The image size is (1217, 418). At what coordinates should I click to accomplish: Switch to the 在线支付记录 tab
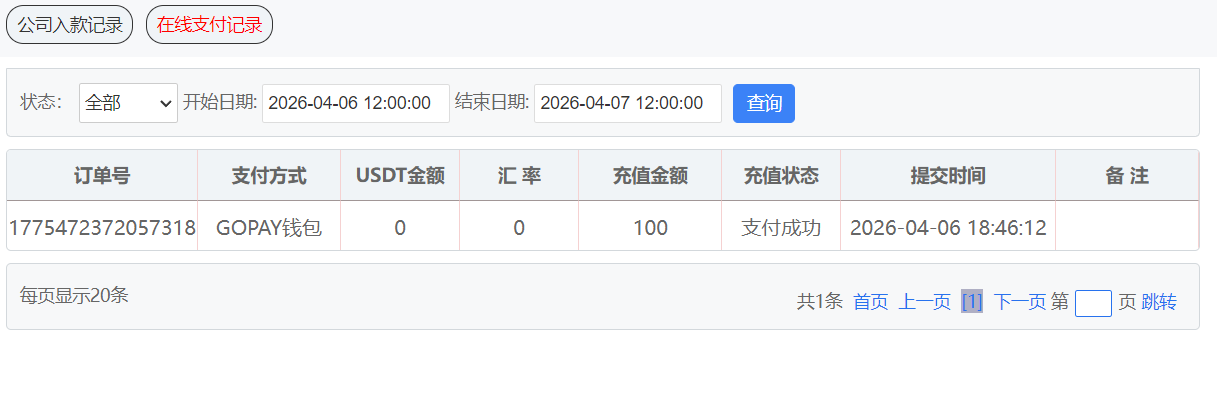209,25
